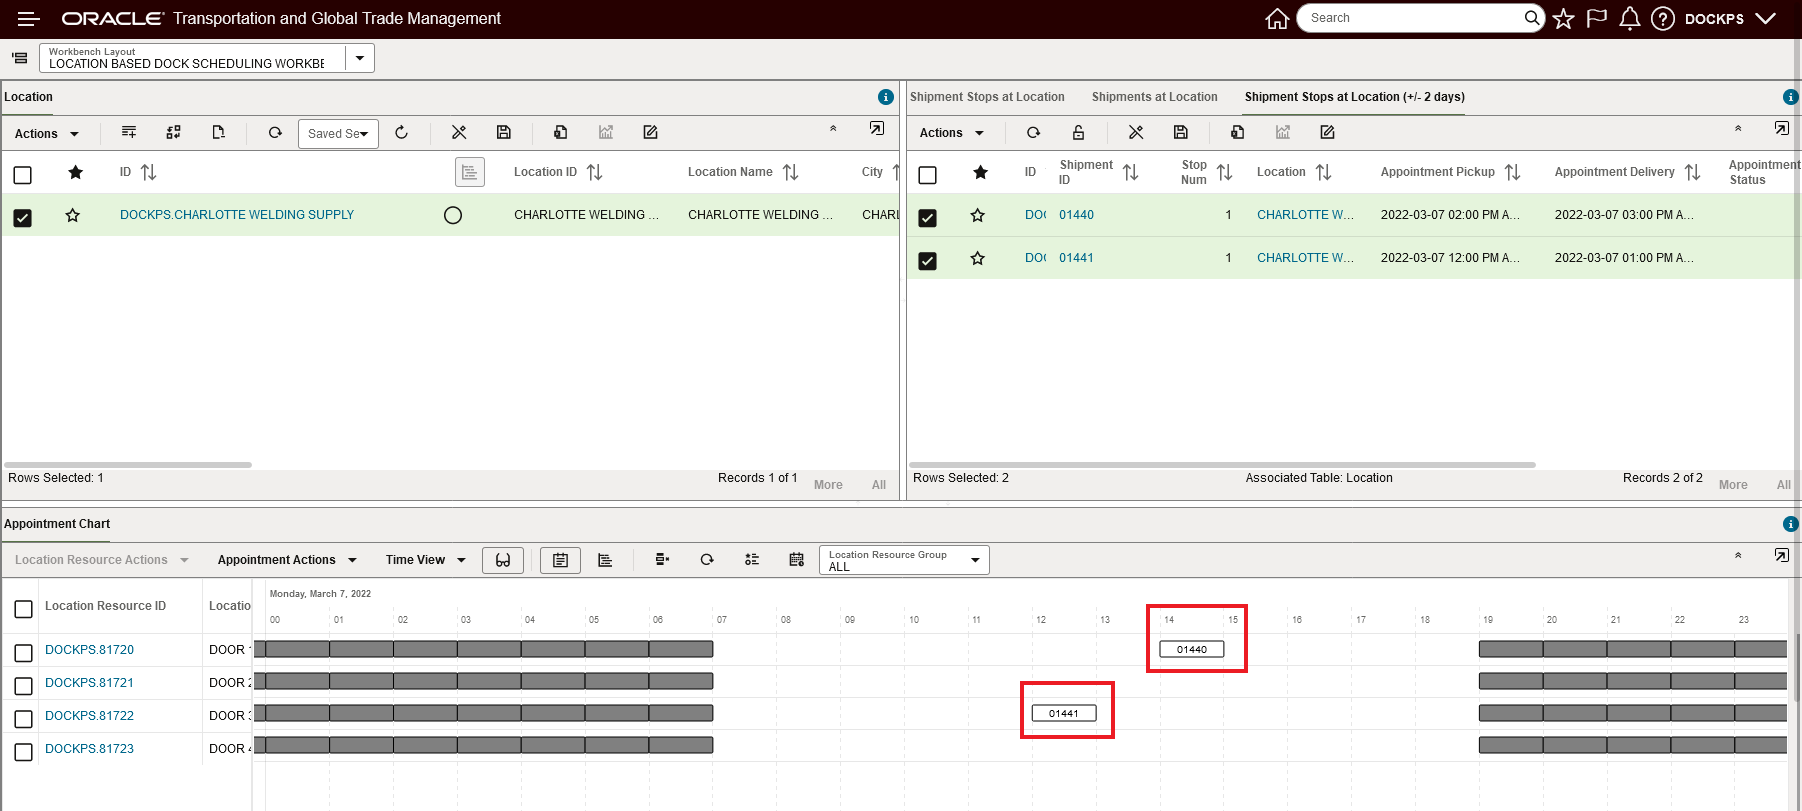The width and height of the screenshot is (1802, 811).
Task: Go to Home via the house icon
Action: tap(1277, 19)
